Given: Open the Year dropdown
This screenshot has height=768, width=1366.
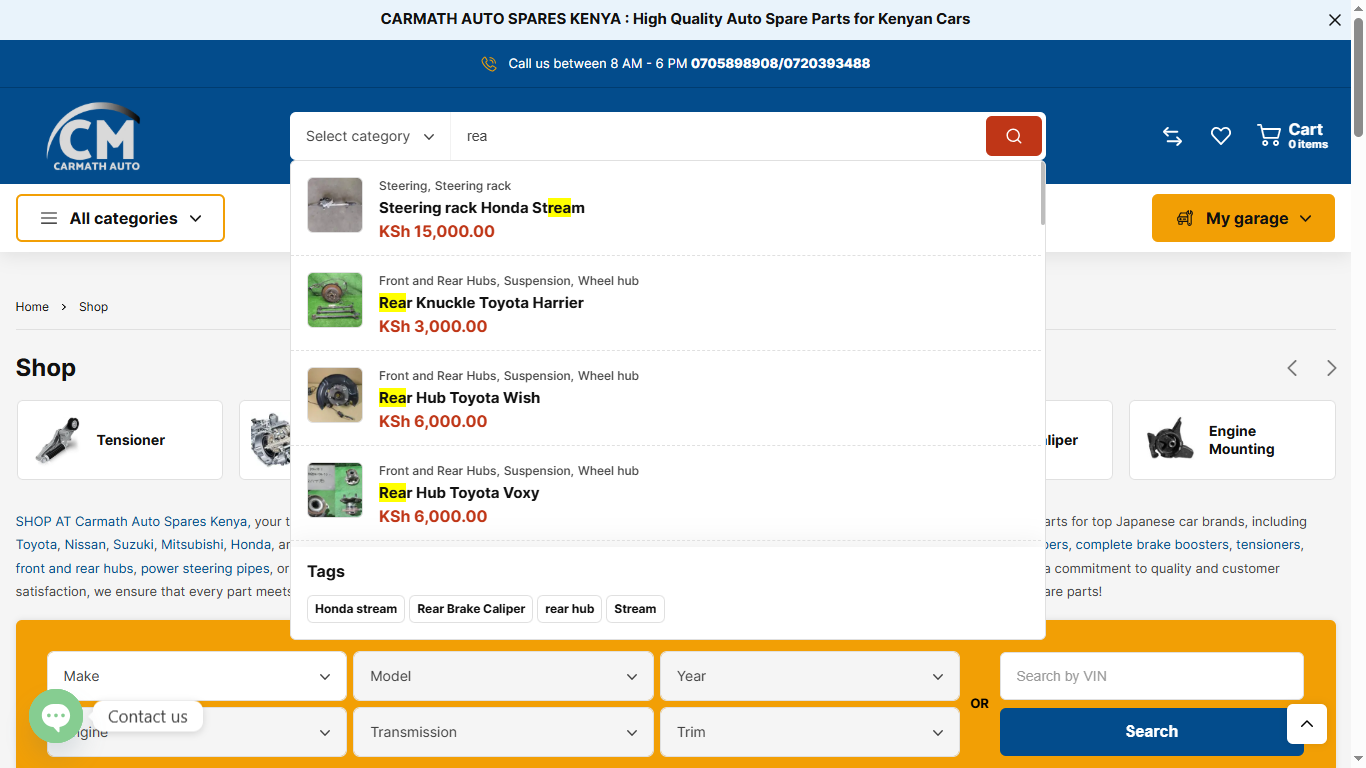Looking at the screenshot, I should coord(809,676).
